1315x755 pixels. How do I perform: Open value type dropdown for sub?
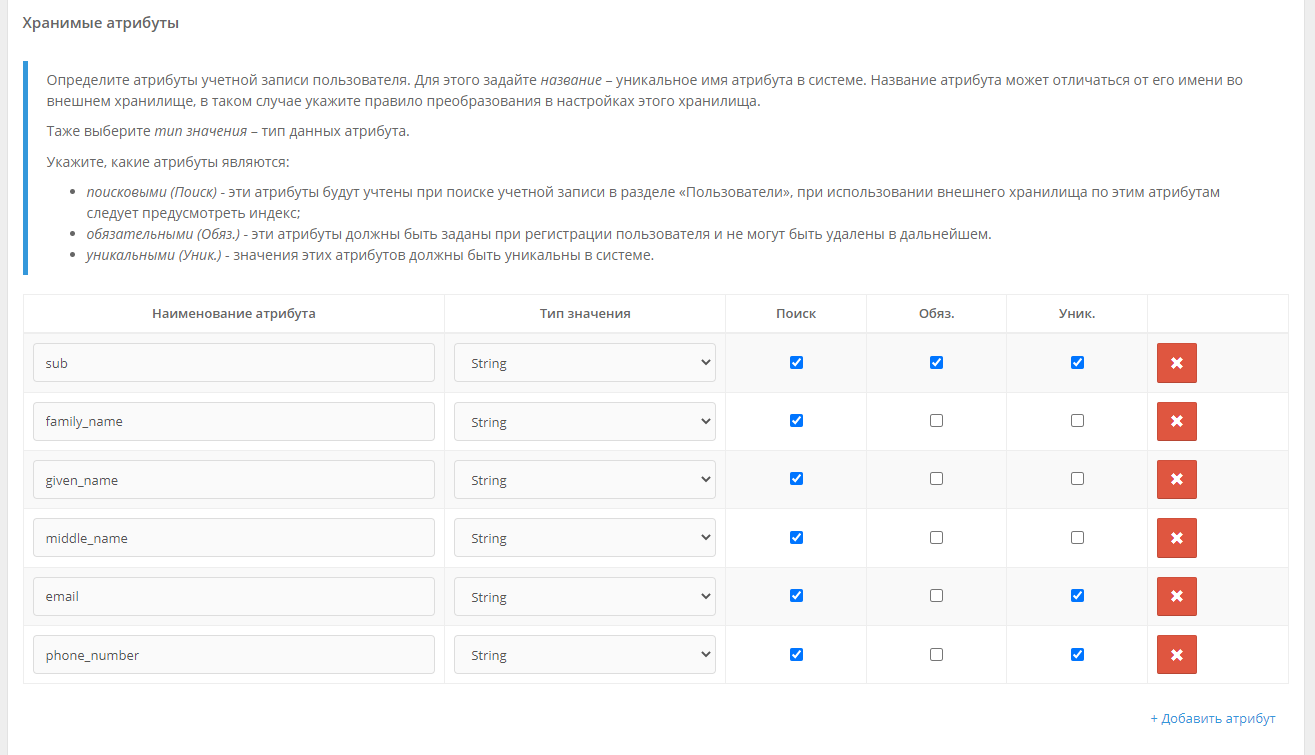584,363
